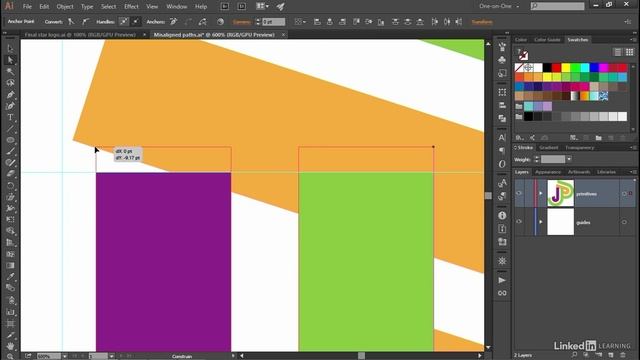The height and width of the screenshot is (360, 640).
Task: Open the Effect menu
Action: click(x=131, y=7)
